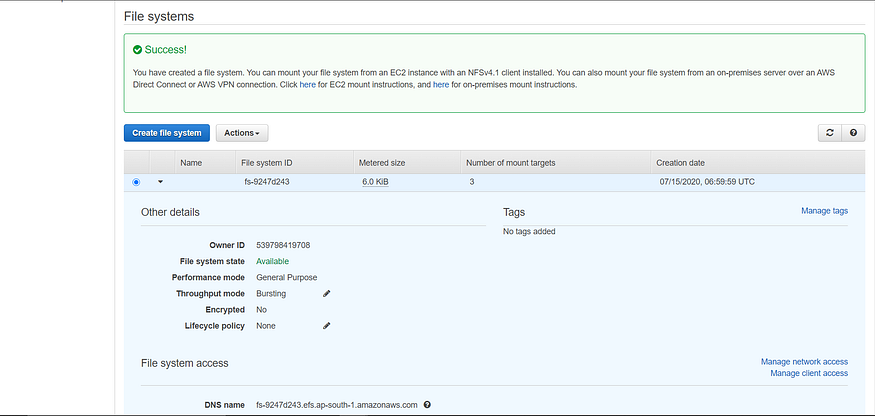Viewport: 875px width, 416px height.
Task: Click the creation date 07/15/2020 cell
Action: click(x=707, y=182)
